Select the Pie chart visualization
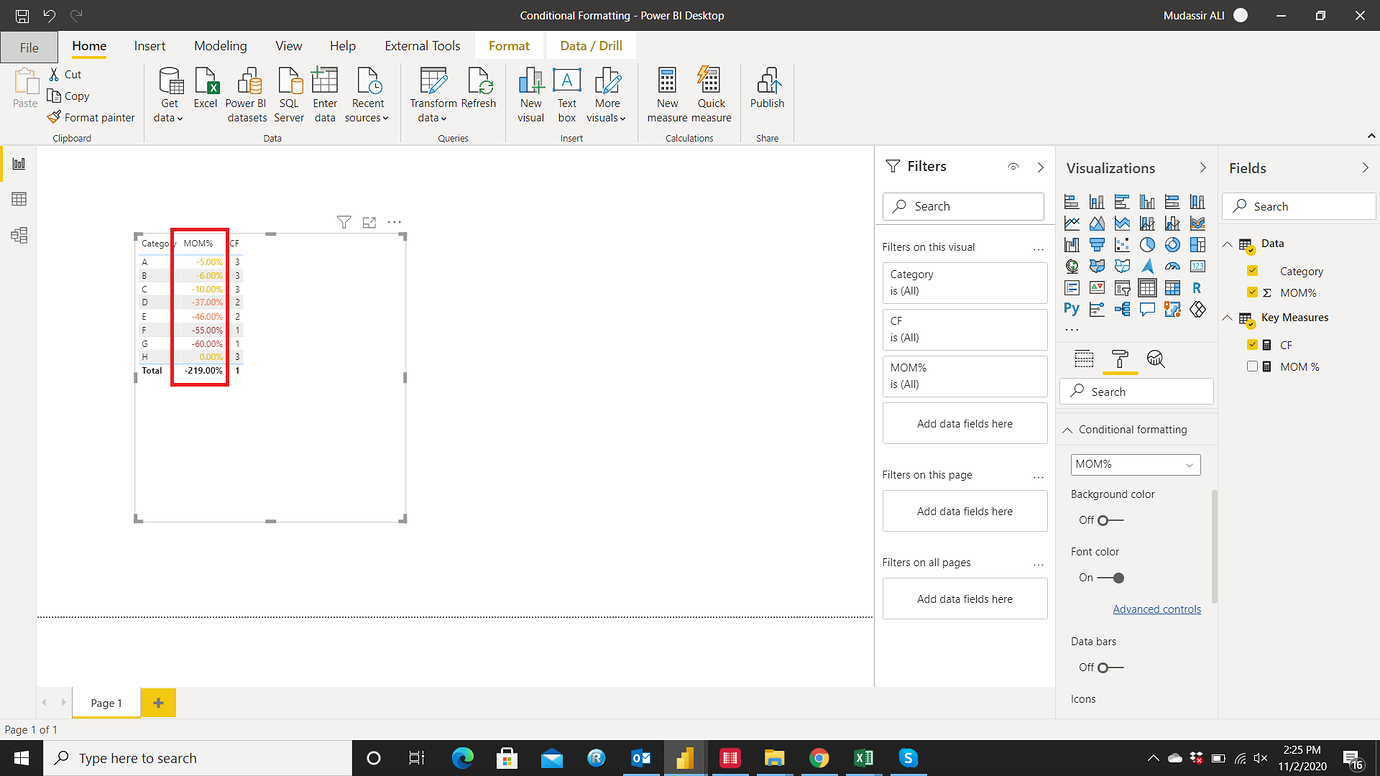The image size is (1380, 776). click(x=1147, y=244)
